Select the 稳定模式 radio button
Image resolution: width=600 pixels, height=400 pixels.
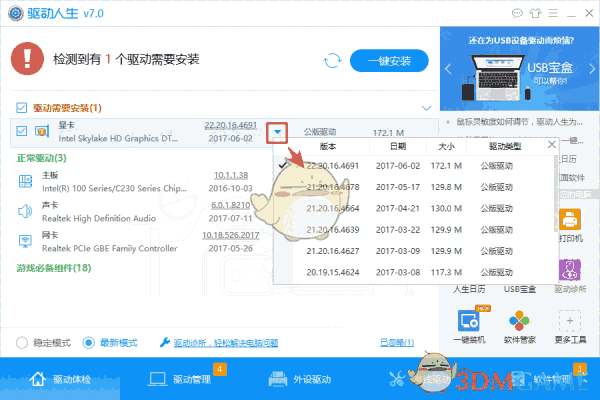pyautogui.click(x=22, y=343)
